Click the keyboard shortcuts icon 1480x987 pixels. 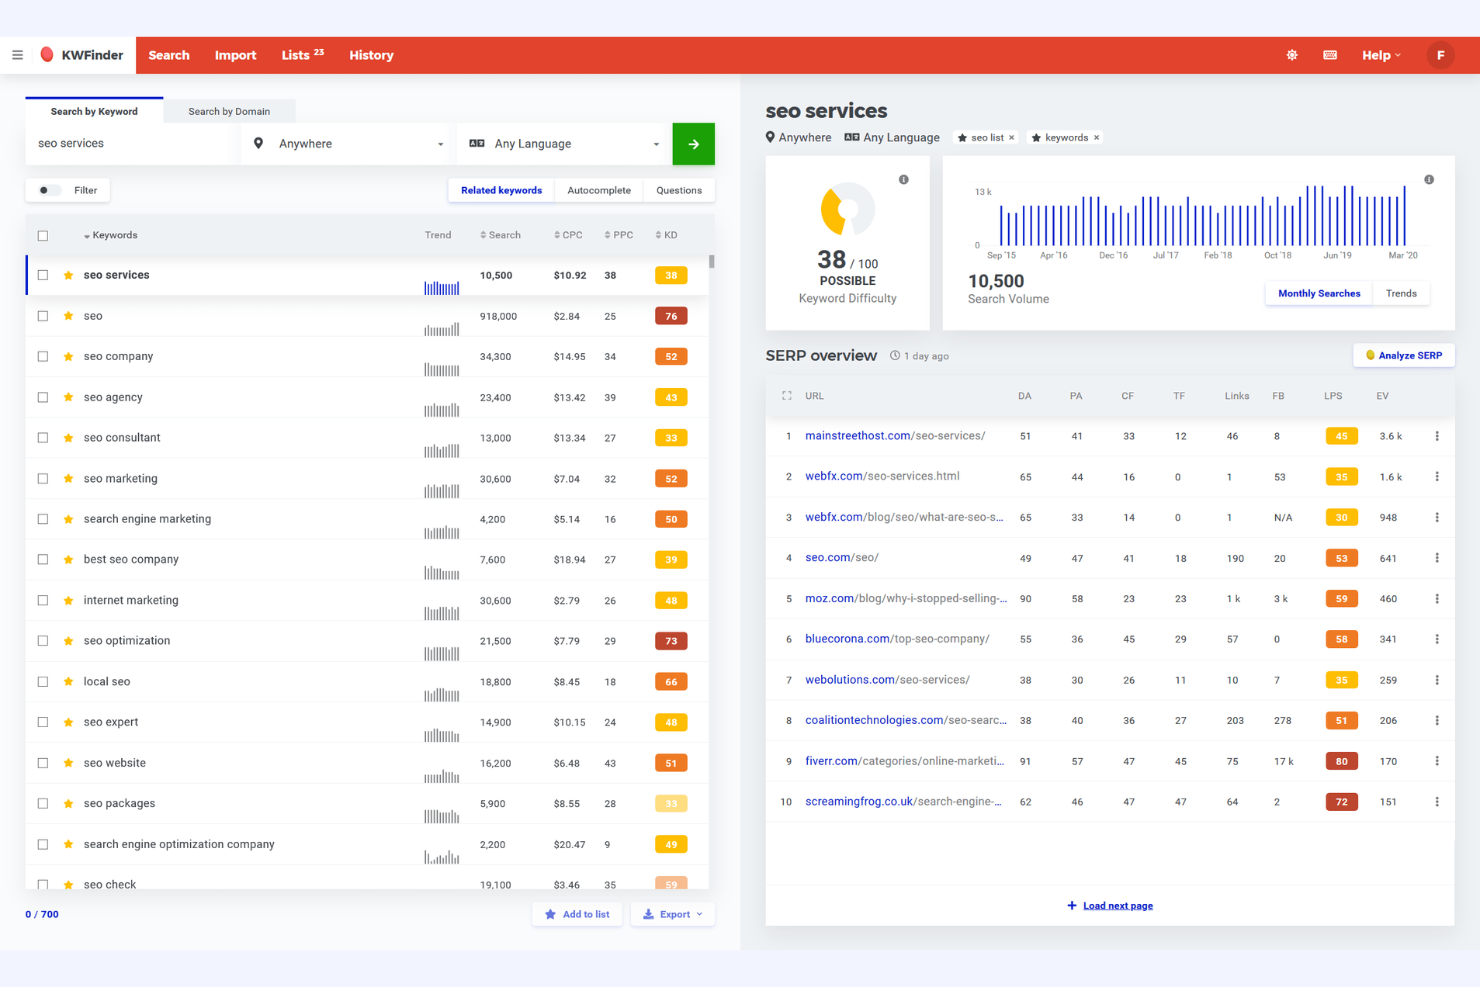click(1330, 55)
